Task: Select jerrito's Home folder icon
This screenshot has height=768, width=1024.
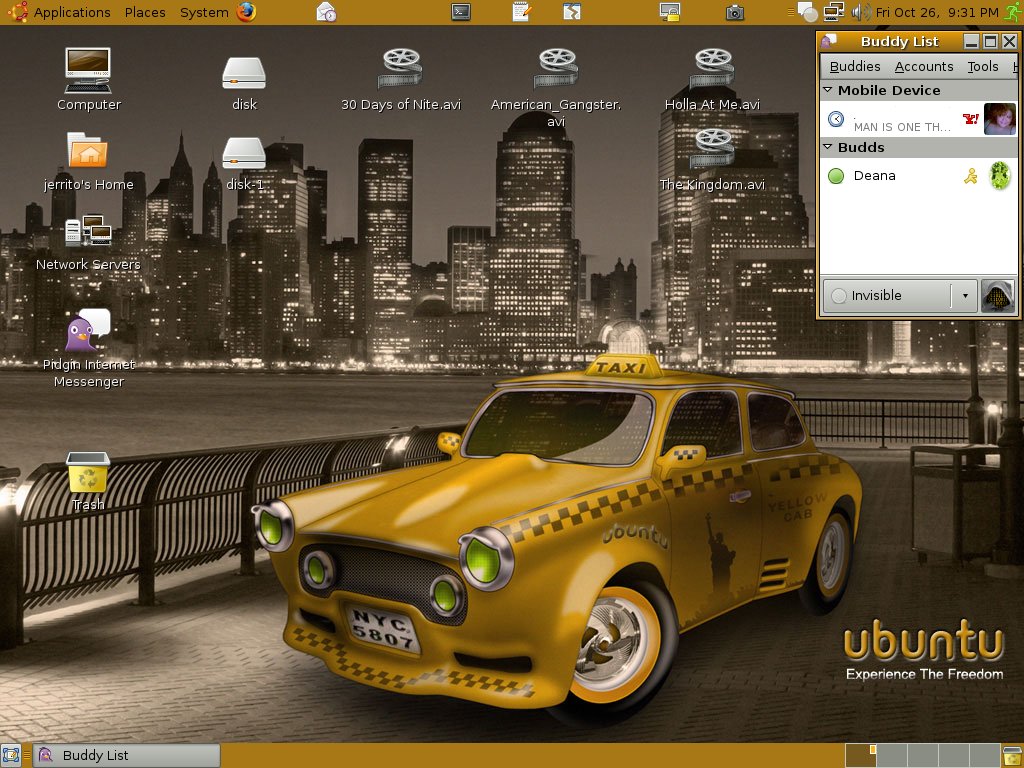Action: tap(88, 161)
